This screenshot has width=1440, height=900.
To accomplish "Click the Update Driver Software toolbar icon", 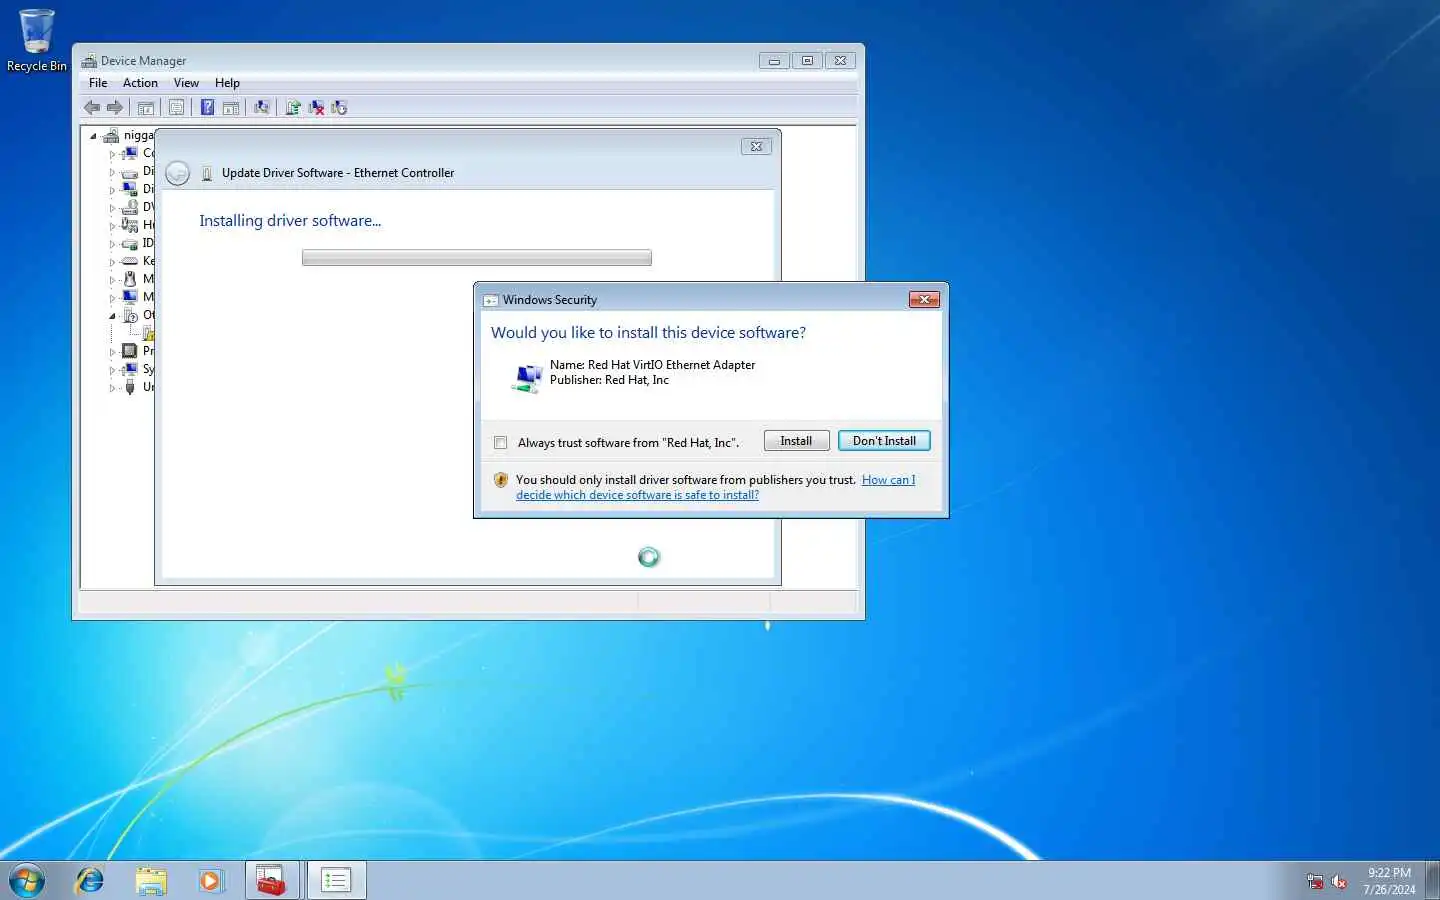I will point(293,108).
